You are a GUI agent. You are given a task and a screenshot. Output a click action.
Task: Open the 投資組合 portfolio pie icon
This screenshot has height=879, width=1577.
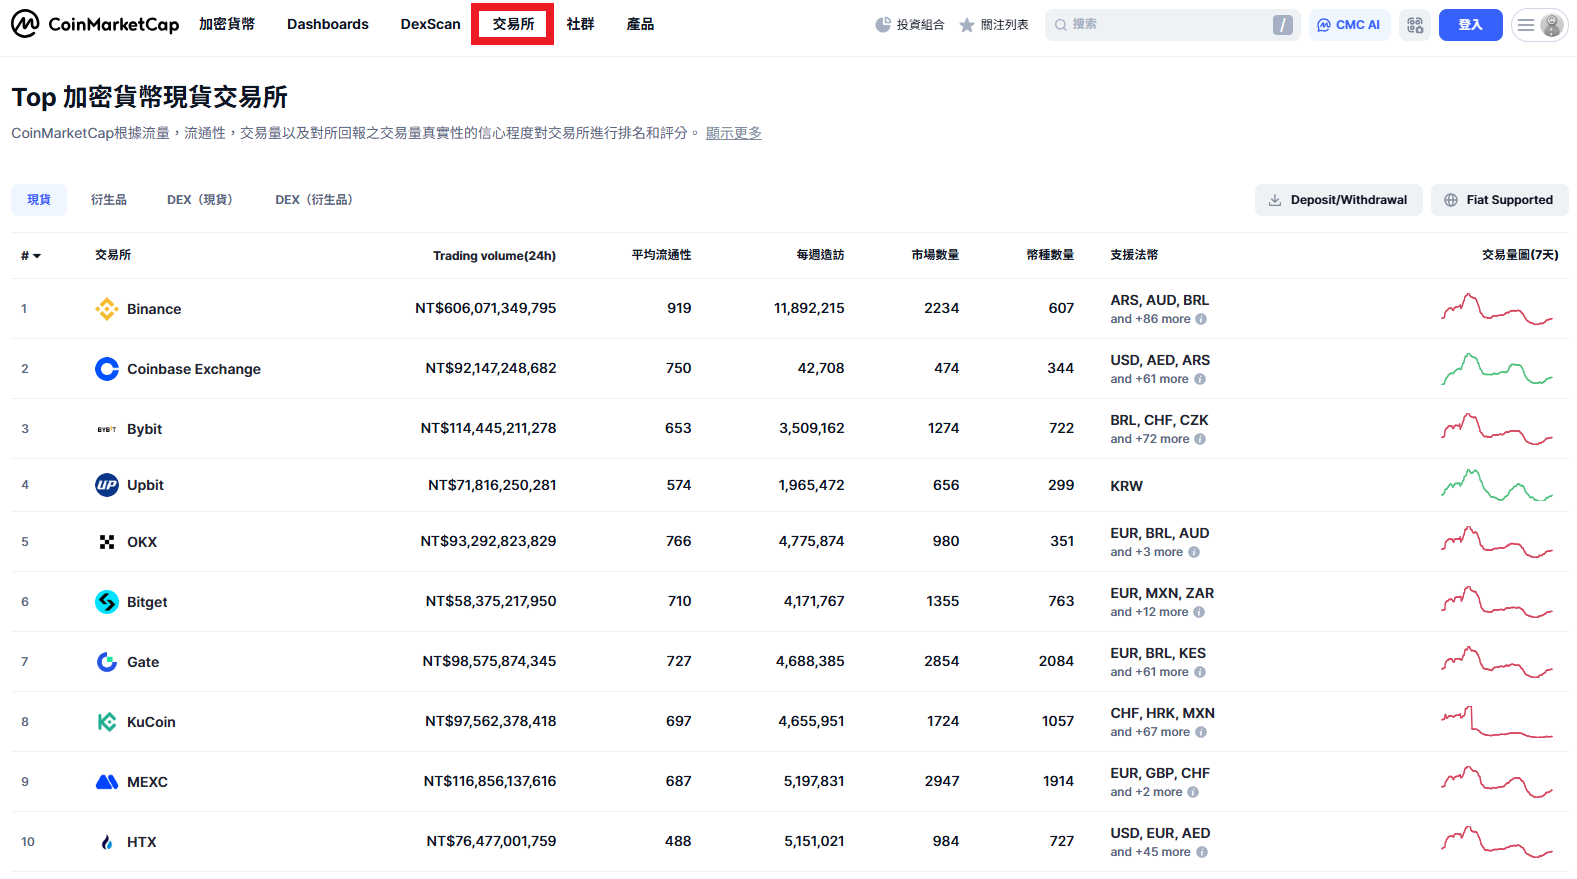pos(882,25)
